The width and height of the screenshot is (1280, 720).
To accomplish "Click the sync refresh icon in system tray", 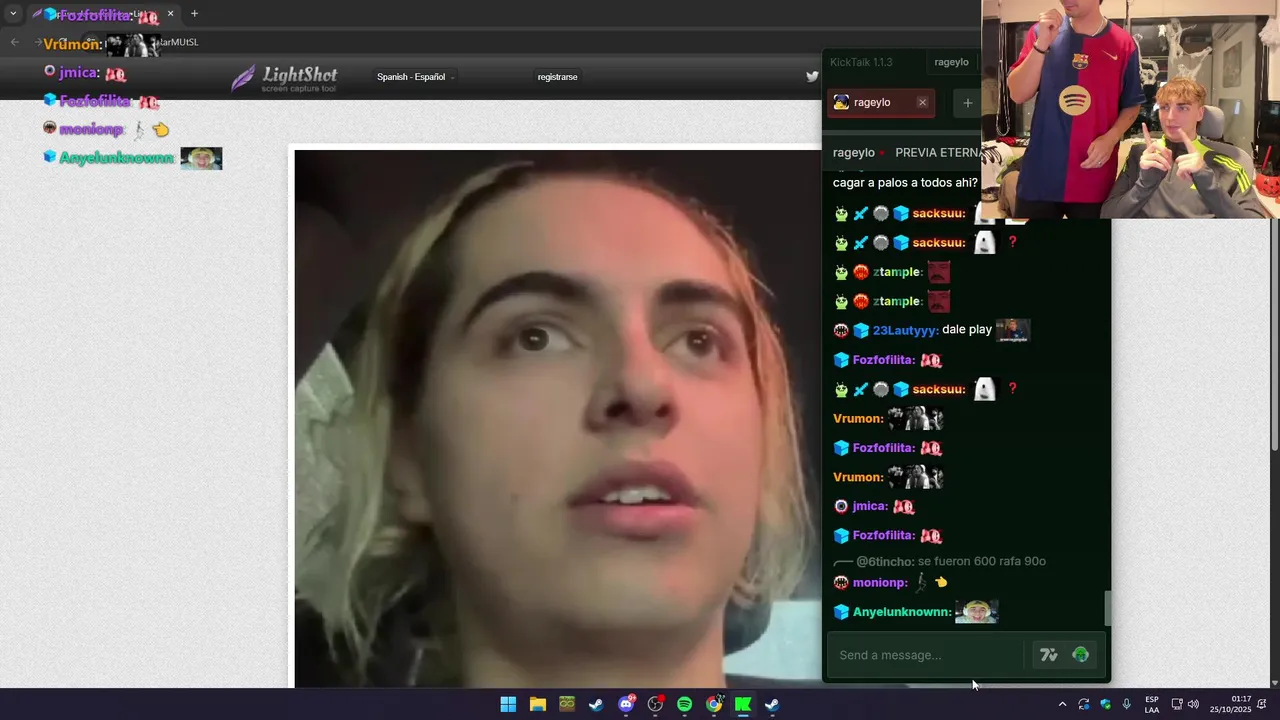I will pyautogui.click(x=1084, y=704).
